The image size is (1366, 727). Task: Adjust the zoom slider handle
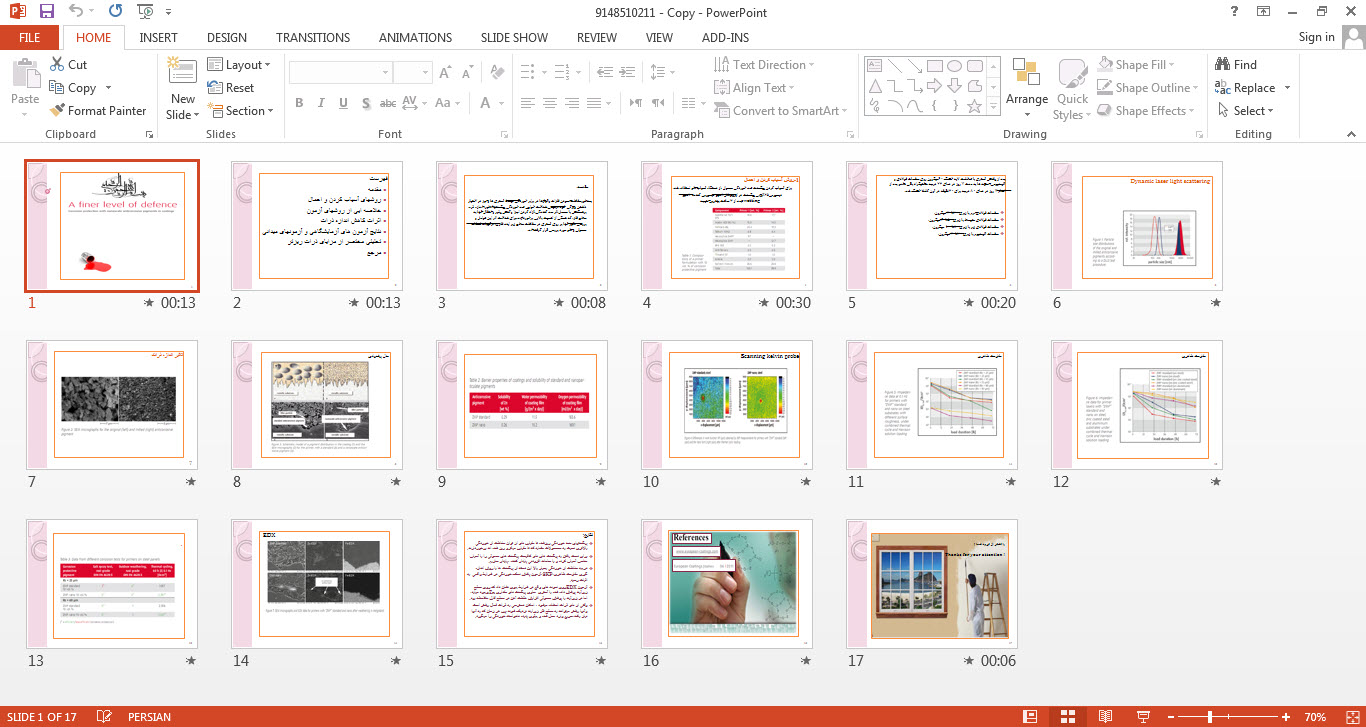(x=1210, y=717)
